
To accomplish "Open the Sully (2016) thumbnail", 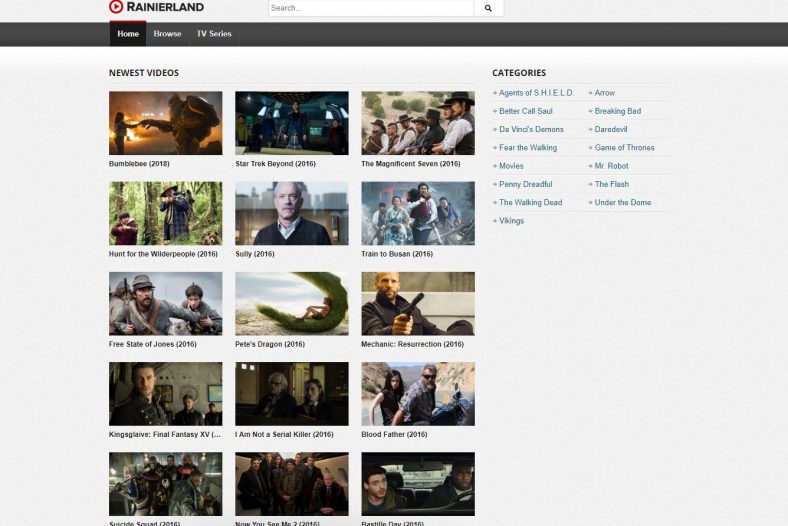I will [x=291, y=214].
